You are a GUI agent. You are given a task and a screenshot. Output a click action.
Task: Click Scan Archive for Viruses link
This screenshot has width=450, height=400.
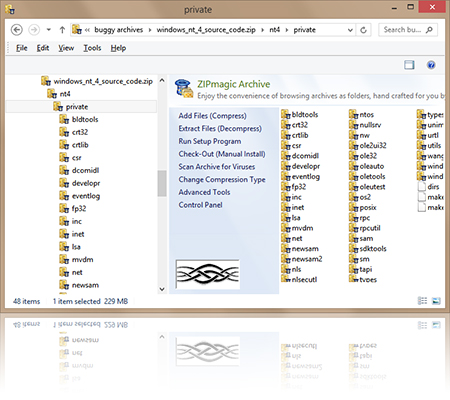pos(217,167)
